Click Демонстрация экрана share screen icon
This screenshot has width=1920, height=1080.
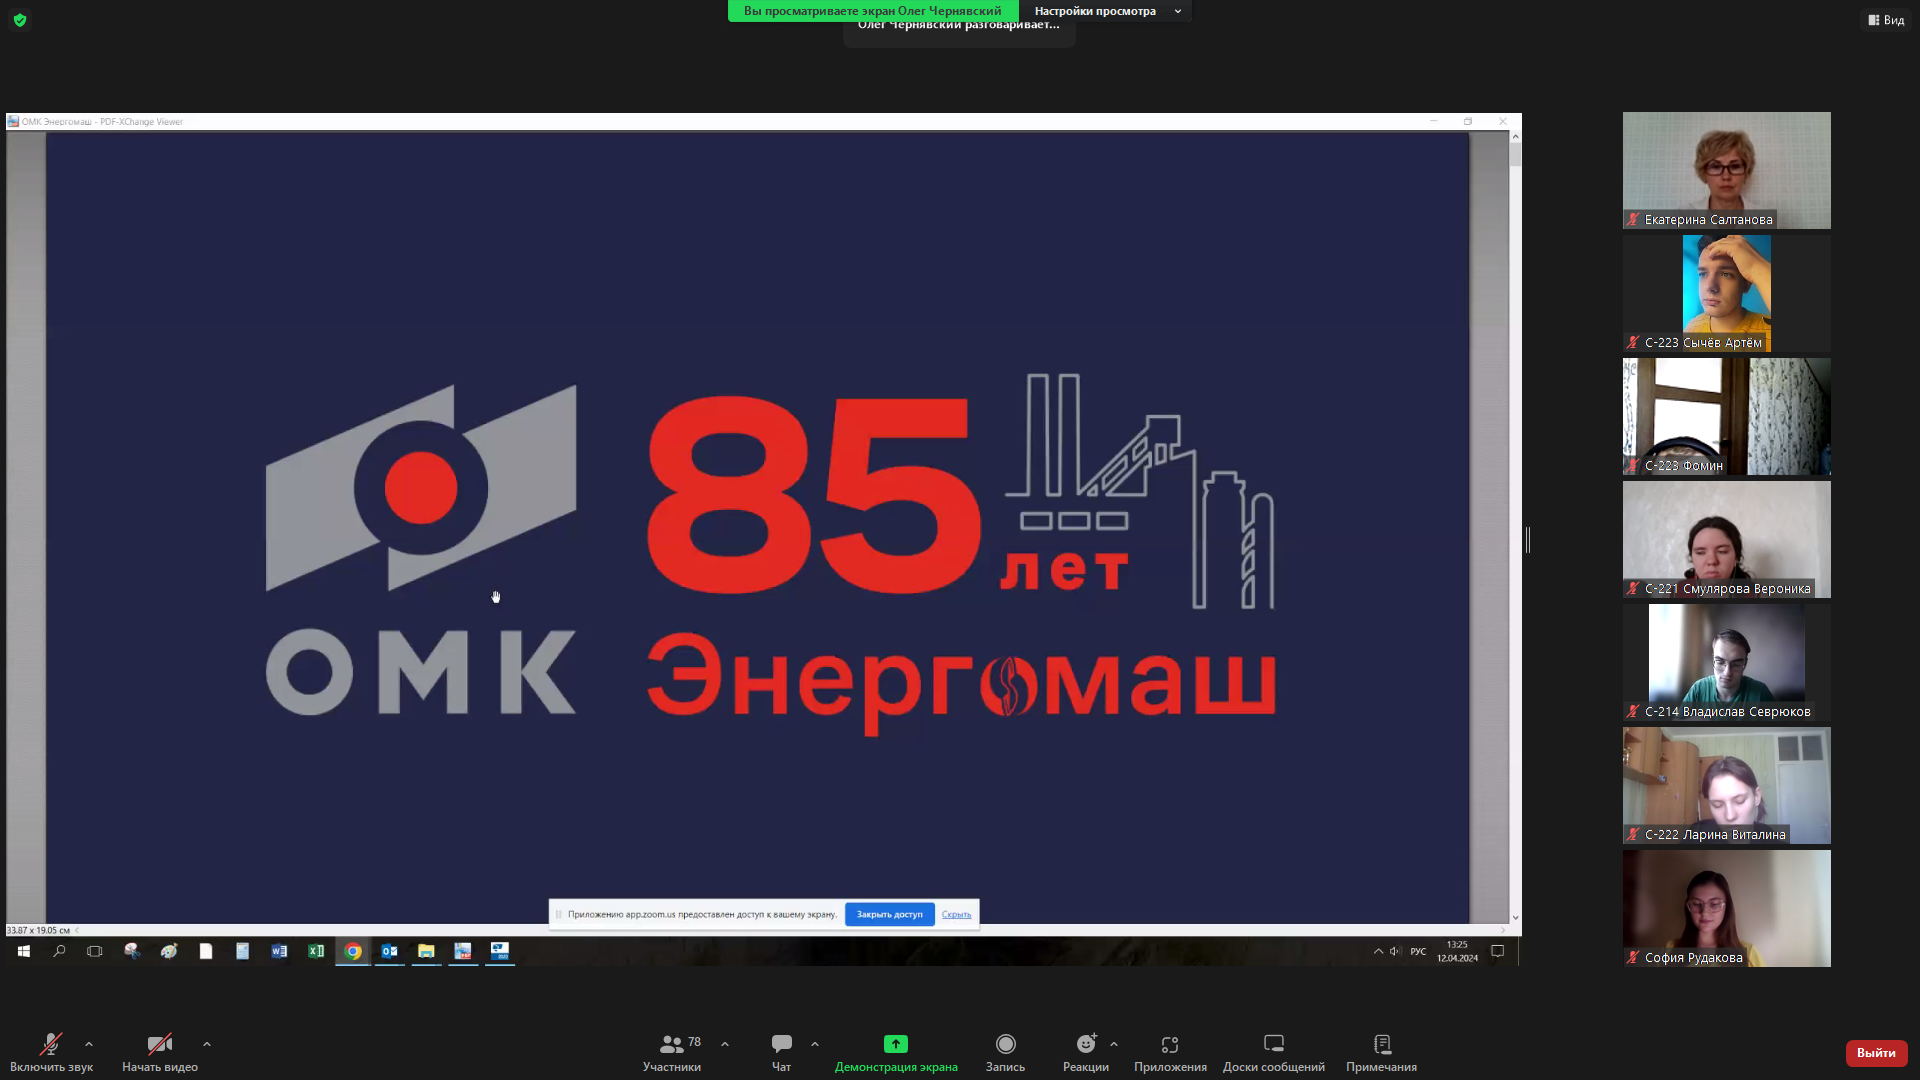click(x=896, y=1044)
